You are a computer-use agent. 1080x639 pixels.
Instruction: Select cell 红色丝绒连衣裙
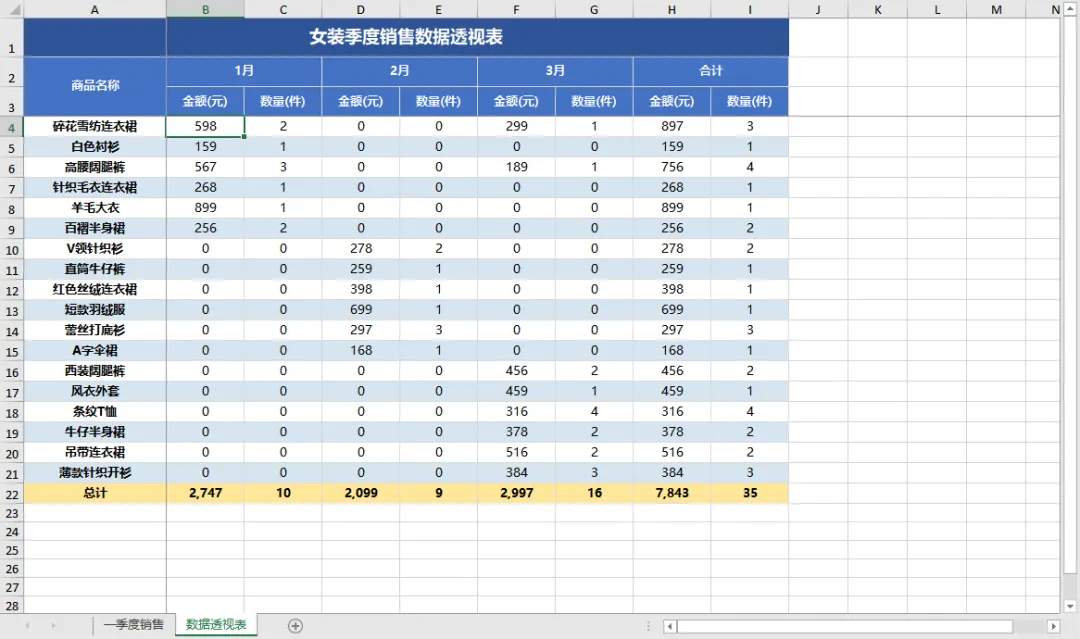coord(95,289)
